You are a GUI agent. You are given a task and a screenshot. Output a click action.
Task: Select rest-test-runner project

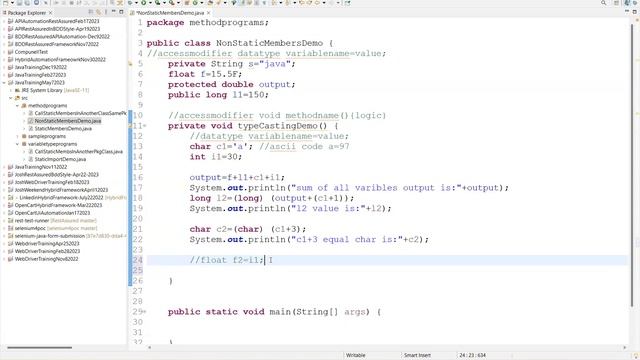(31, 220)
